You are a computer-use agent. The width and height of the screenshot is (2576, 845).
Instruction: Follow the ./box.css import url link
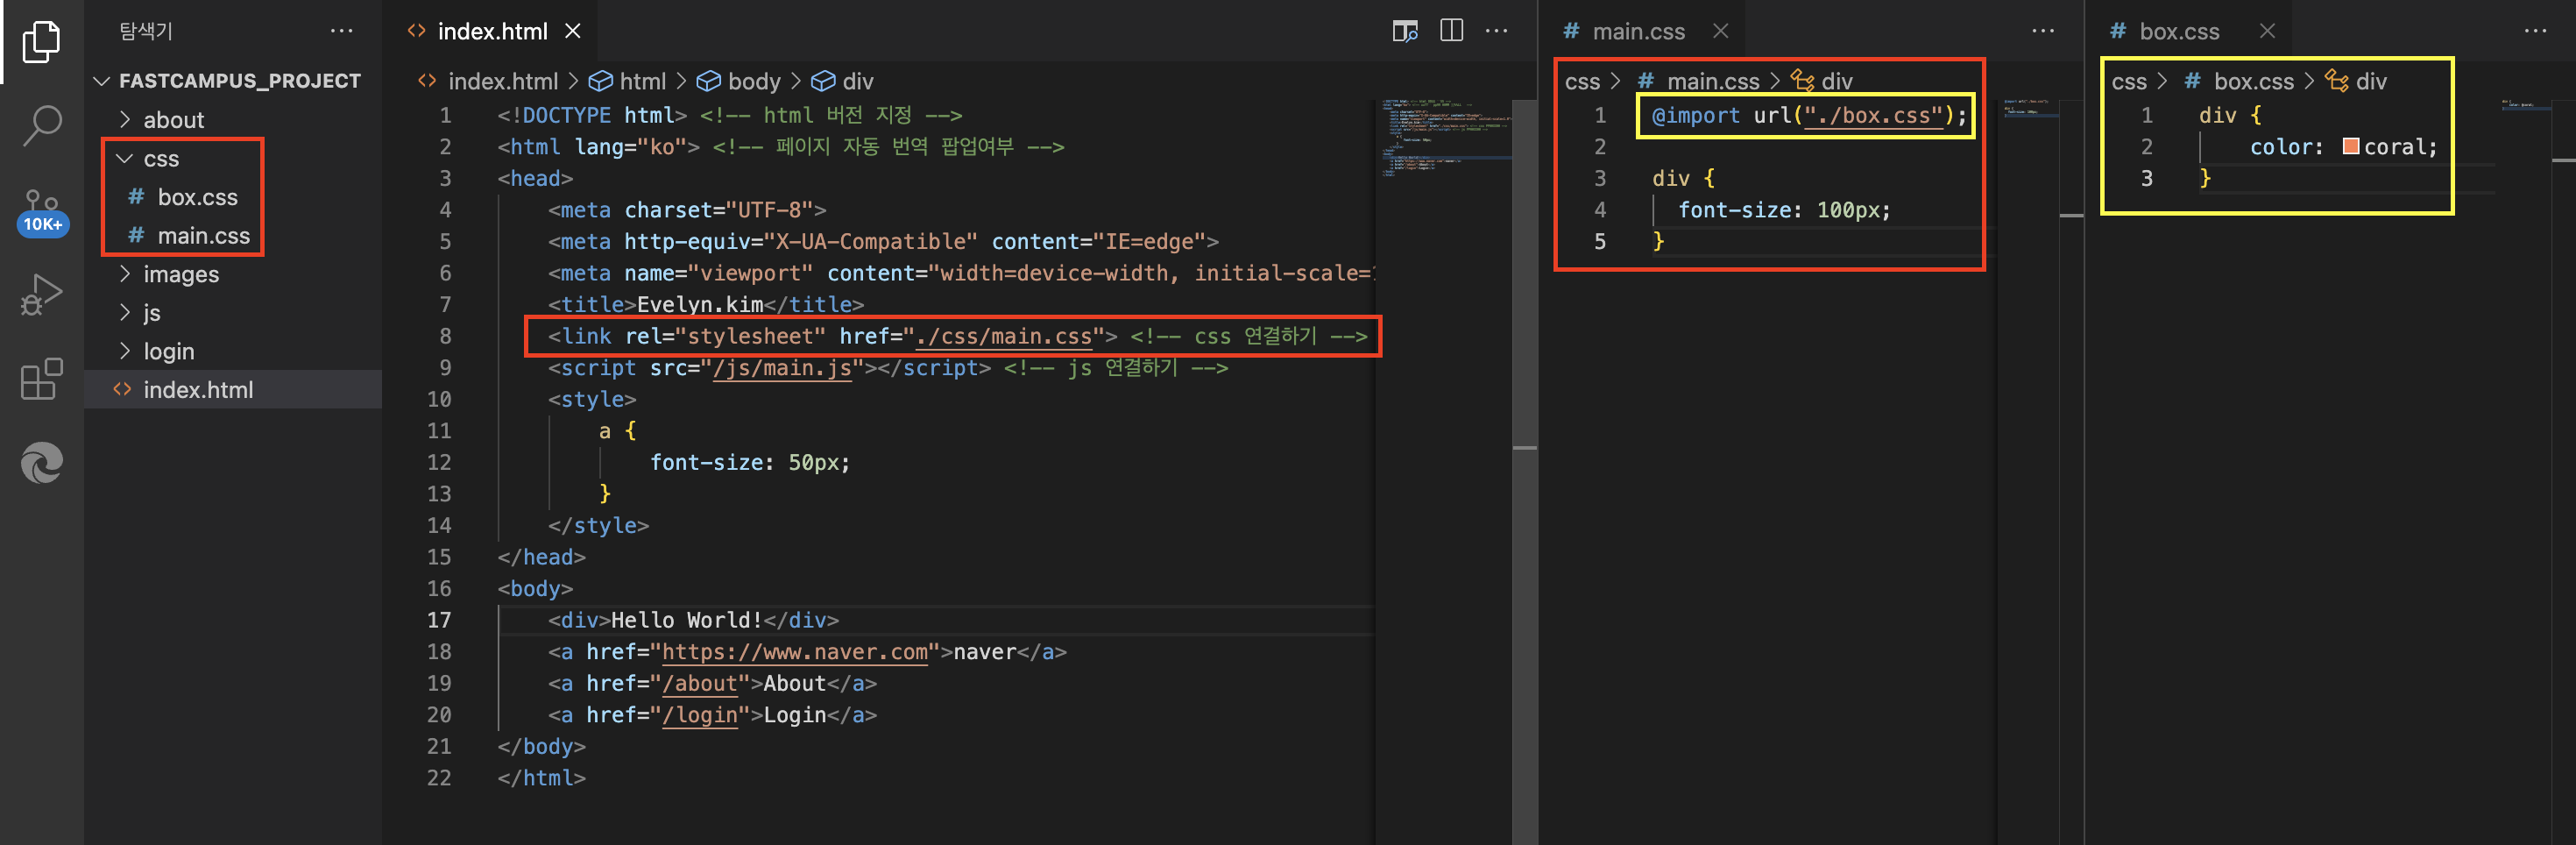(x=1874, y=115)
